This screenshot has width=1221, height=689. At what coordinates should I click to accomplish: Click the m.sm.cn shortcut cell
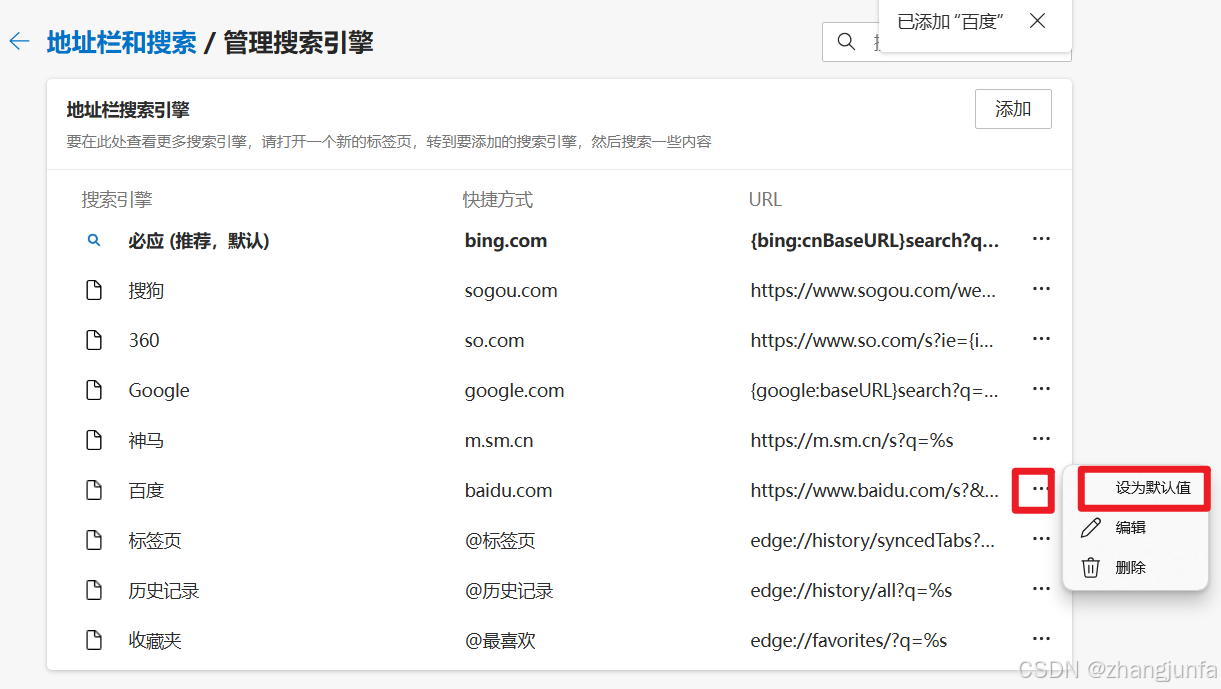tap(499, 441)
